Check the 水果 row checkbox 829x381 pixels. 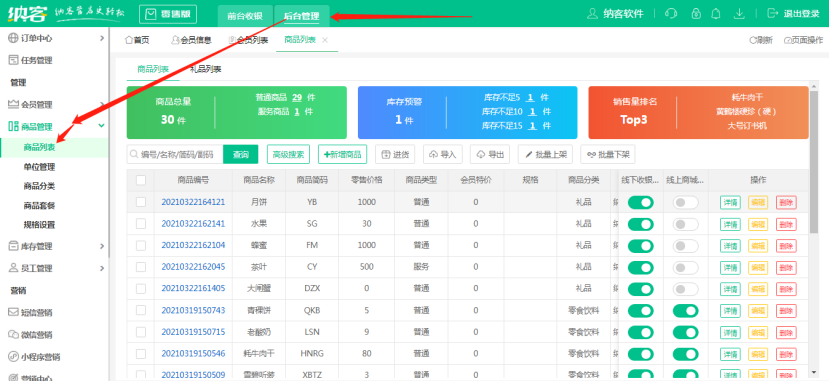coord(141,224)
